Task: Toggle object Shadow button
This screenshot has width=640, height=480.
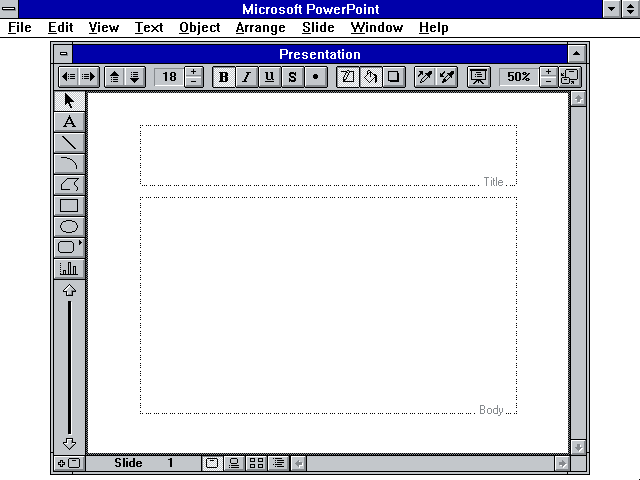Action: point(393,77)
